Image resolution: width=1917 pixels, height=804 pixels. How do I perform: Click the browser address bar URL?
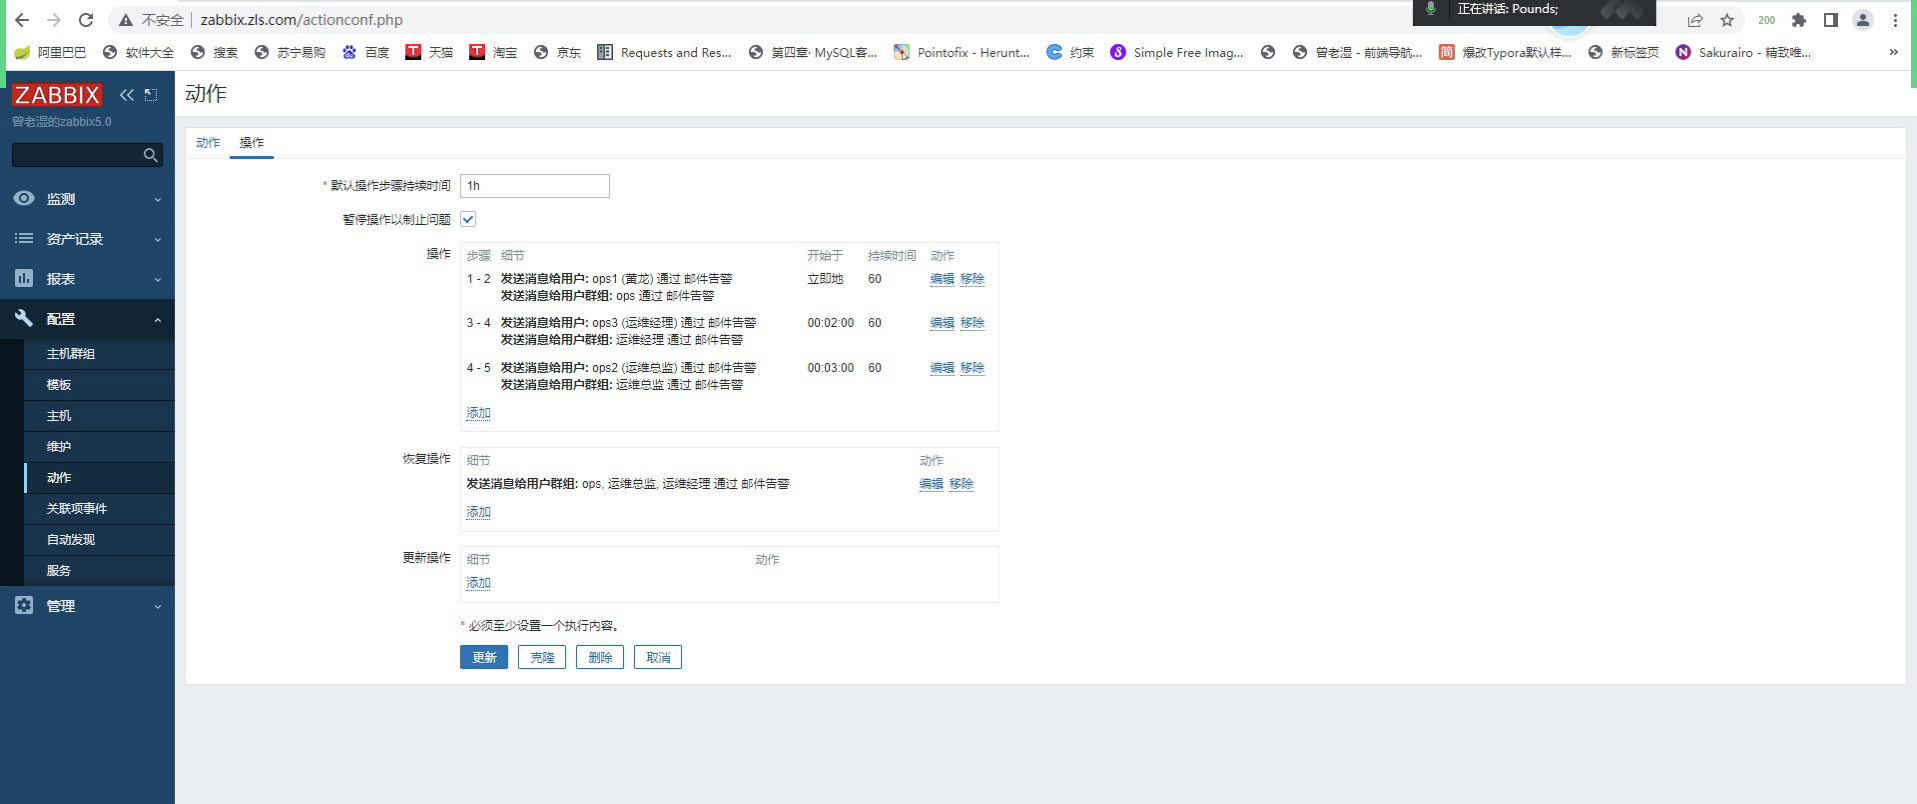301,20
